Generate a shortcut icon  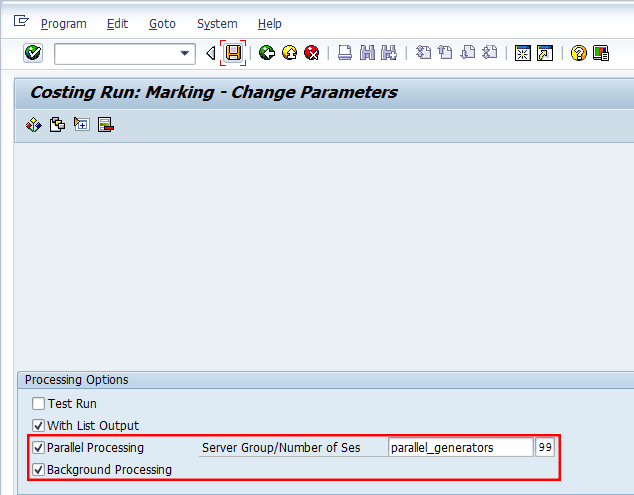point(545,53)
